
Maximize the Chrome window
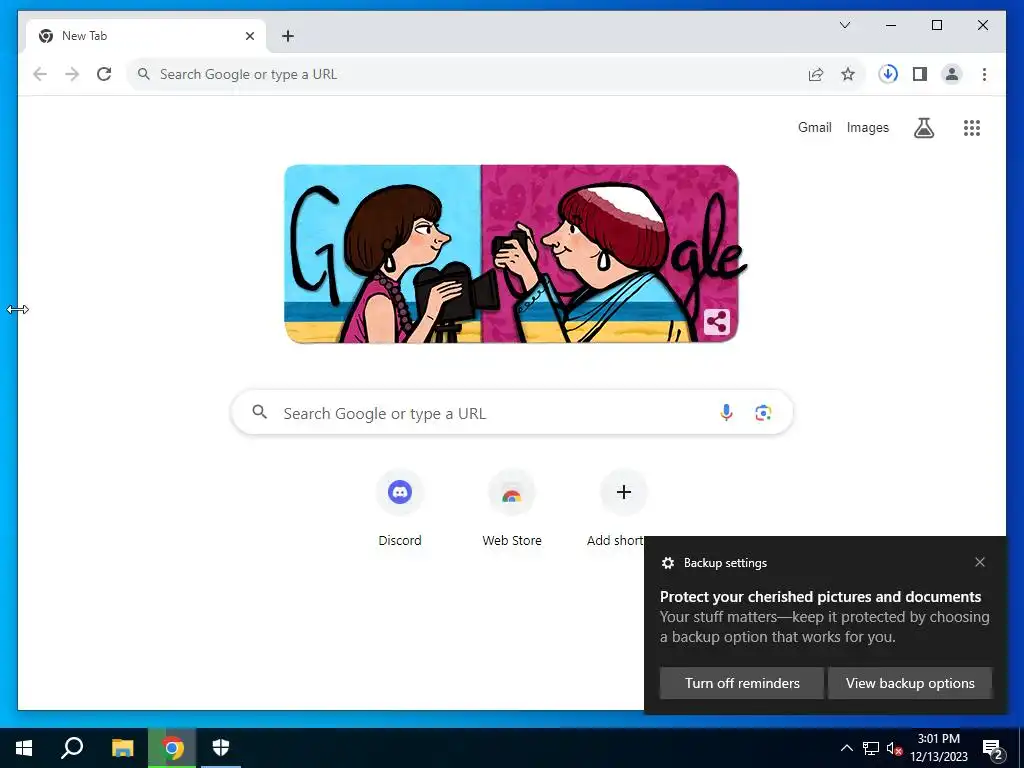(936, 25)
